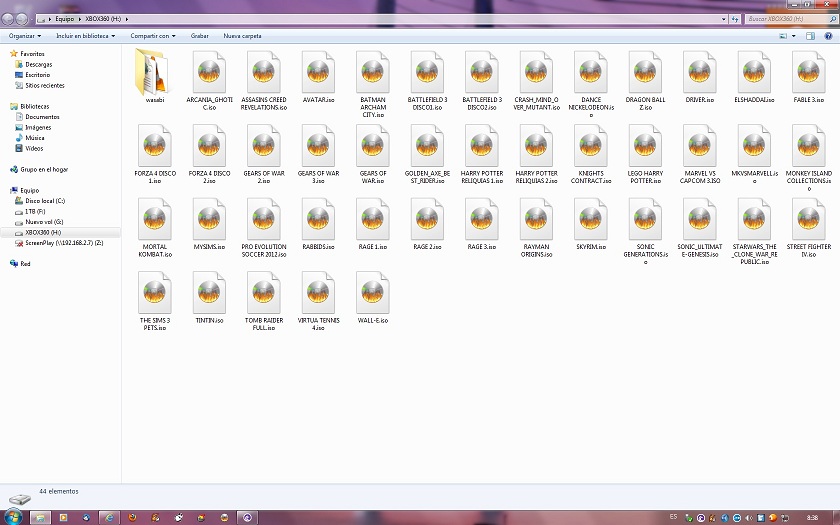Select the FABLE 3.iso file icon
The width and height of the screenshot is (840, 525).
tap(809, 73)
